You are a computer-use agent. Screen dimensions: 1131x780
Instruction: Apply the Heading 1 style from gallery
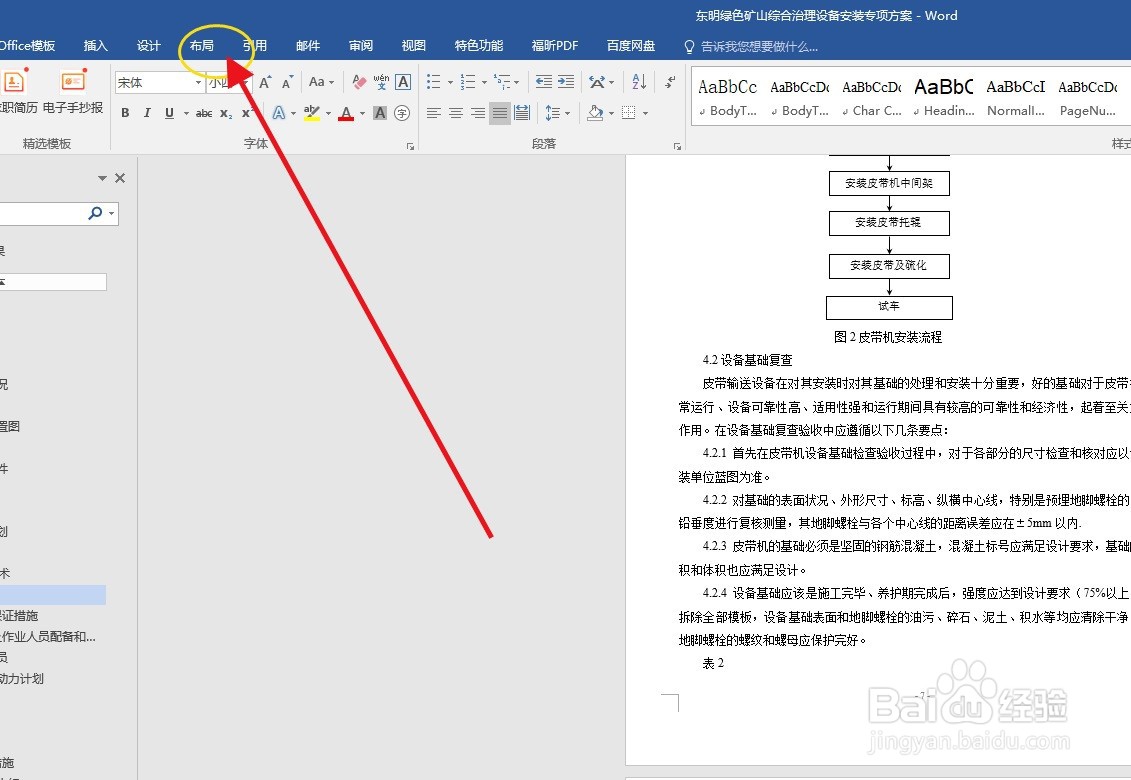[x=943, y=95]
